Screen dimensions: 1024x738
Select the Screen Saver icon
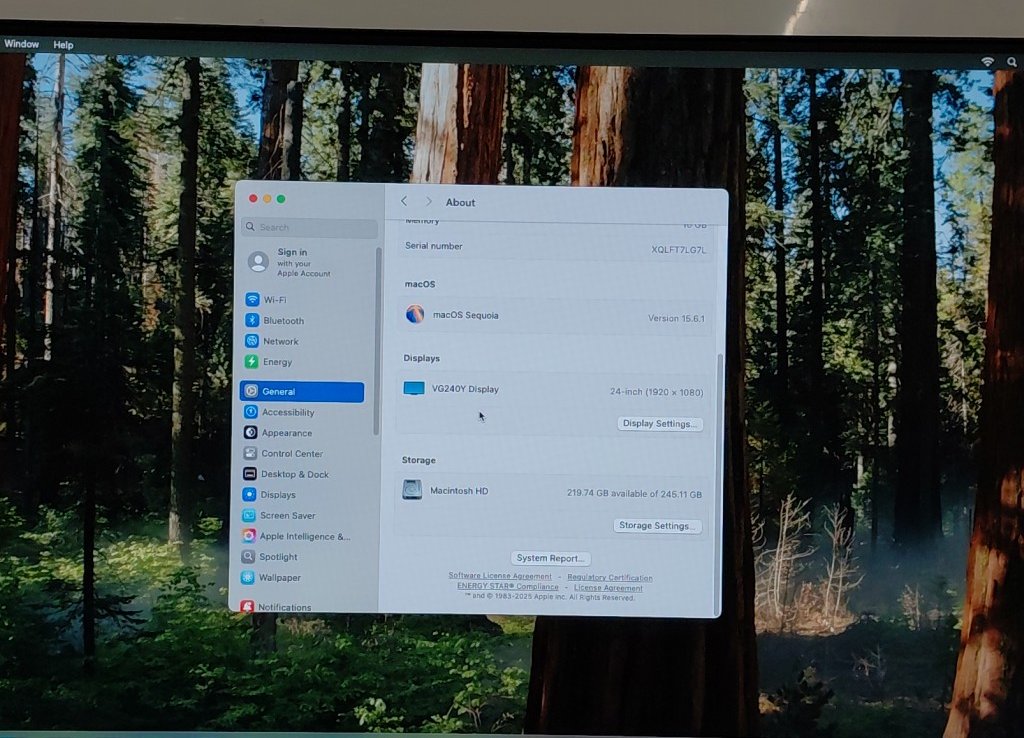pos(249,515)
